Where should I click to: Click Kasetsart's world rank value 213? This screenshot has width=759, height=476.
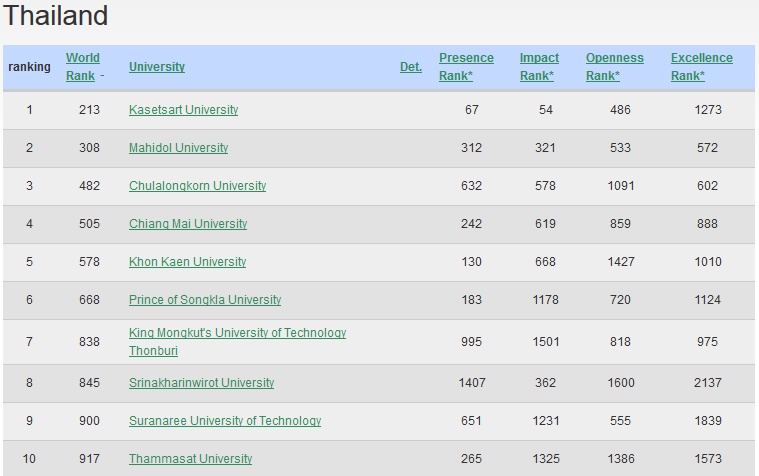click(x=89, y=110)
